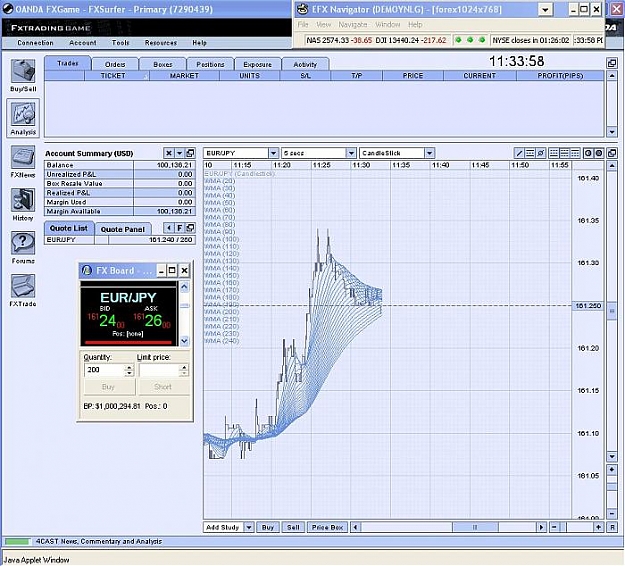Click the F button in the quote list header

coord(180,228)
